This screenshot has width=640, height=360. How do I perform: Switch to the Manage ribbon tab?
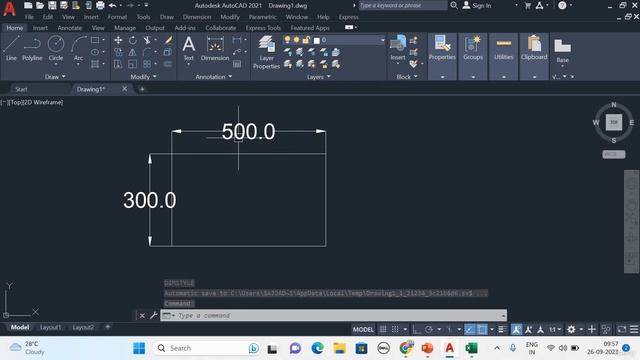point(125,28)
